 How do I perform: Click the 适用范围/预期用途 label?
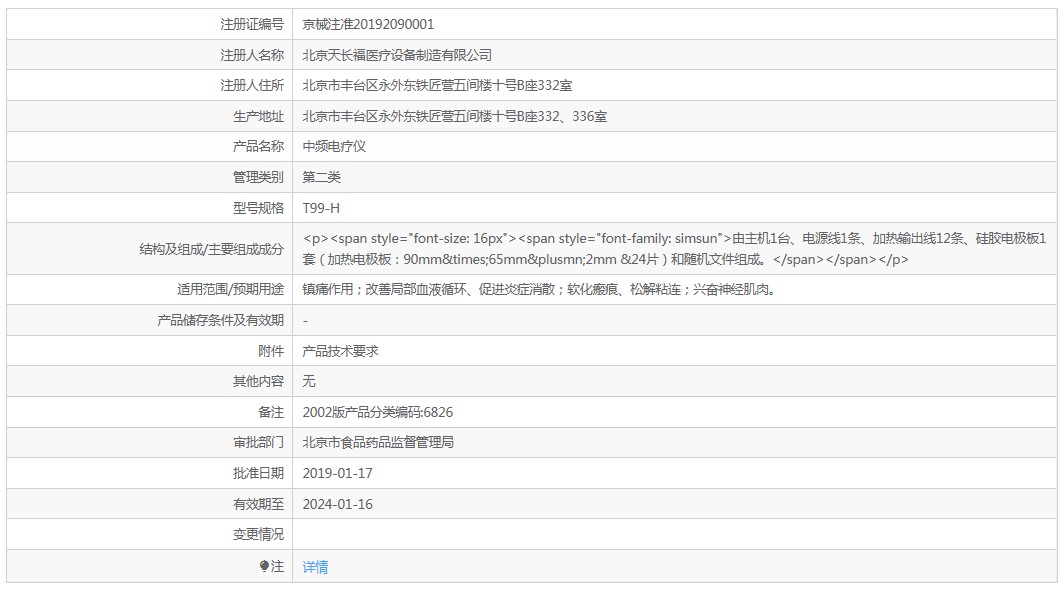pyautogui.click(x=231, y=290)
